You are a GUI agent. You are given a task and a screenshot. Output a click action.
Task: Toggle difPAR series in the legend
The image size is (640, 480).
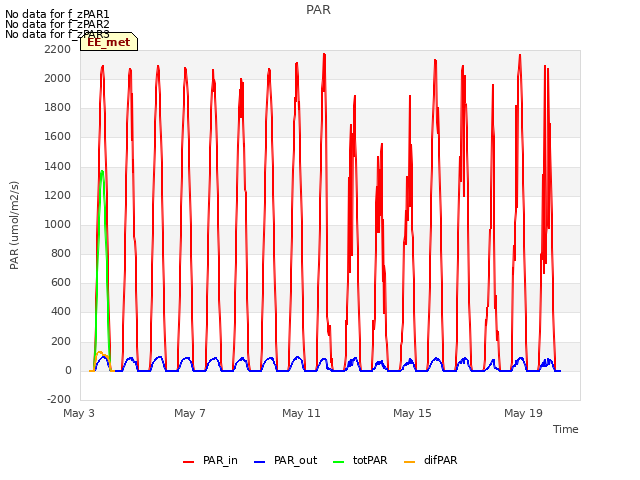pos(430,460)
